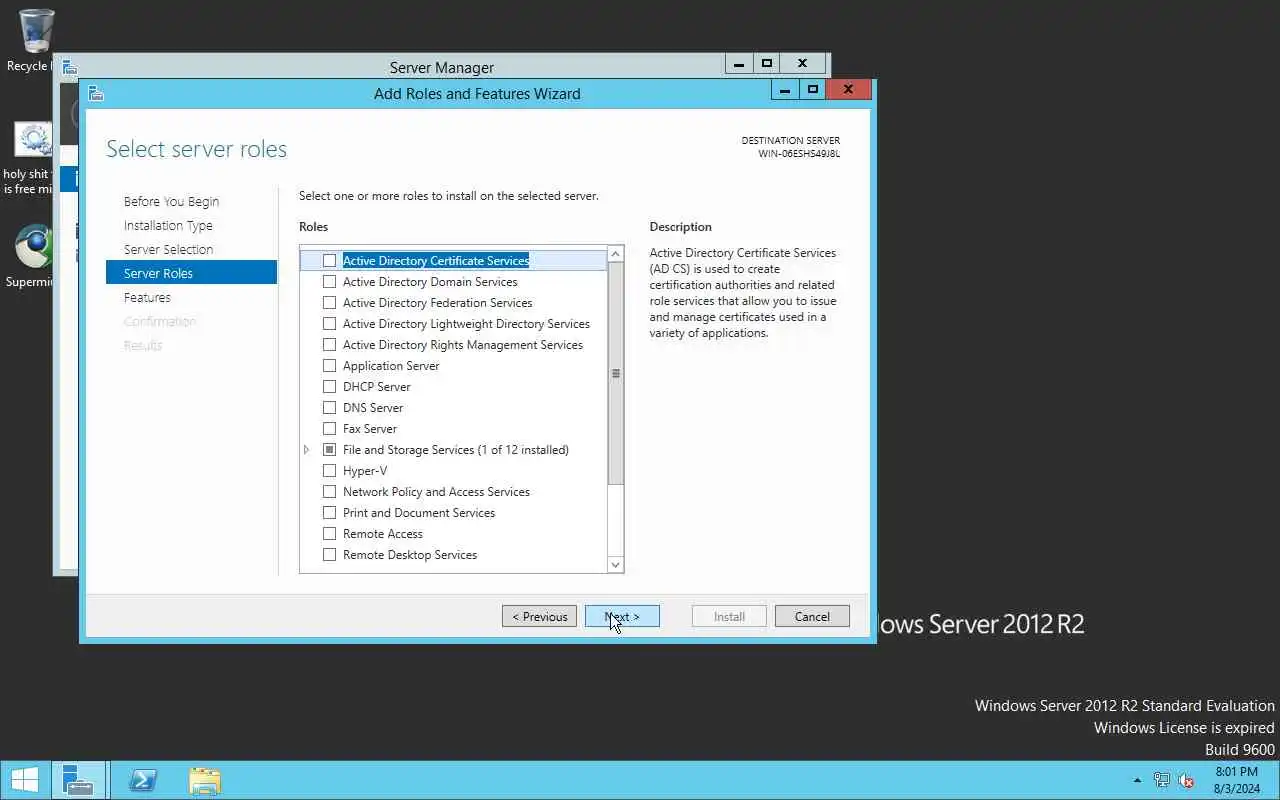Check the DHCP Server role
The width and height of the screenshot is (1280, 800).
[329, 386]
